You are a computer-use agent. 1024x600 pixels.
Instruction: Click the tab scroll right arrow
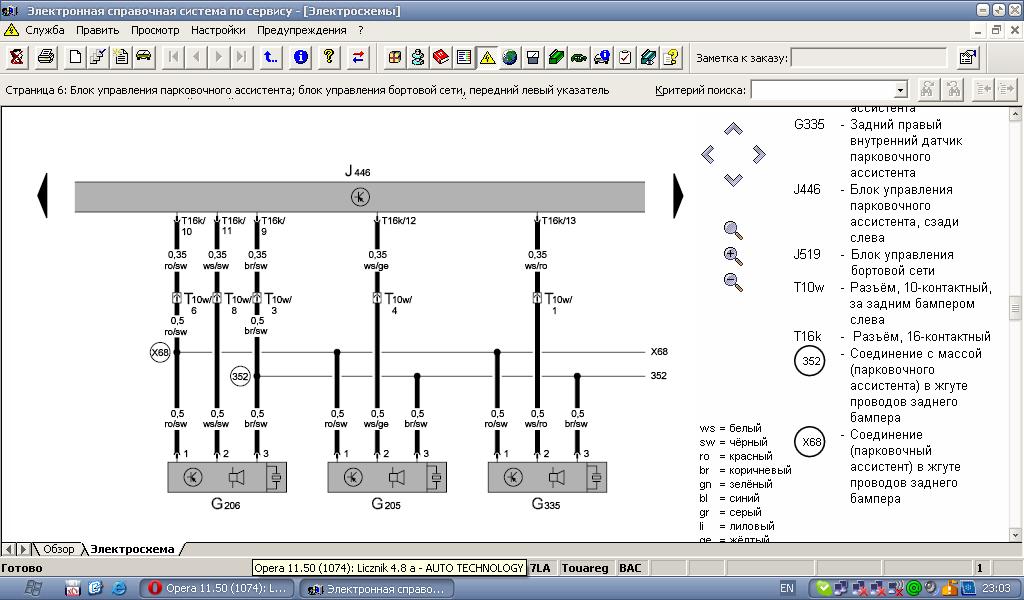click(x=23, y=549)
